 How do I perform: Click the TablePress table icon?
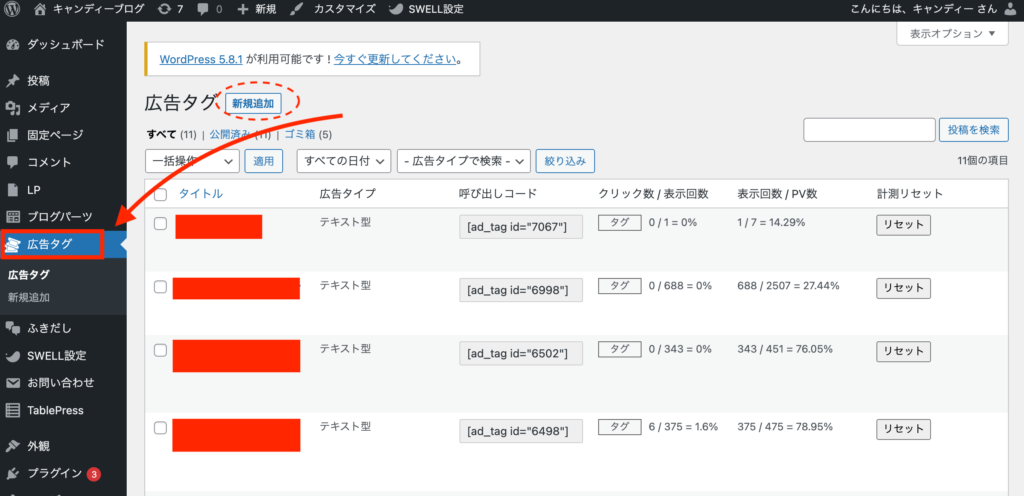13,411
